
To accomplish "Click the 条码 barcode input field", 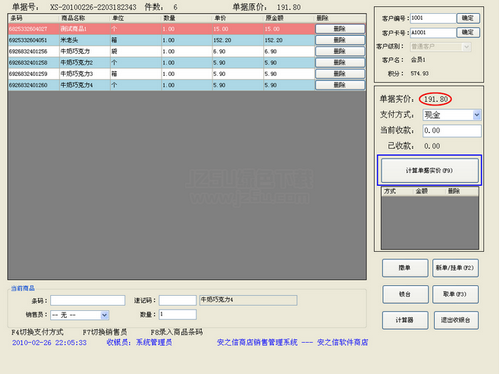I will tap(88, 300).
